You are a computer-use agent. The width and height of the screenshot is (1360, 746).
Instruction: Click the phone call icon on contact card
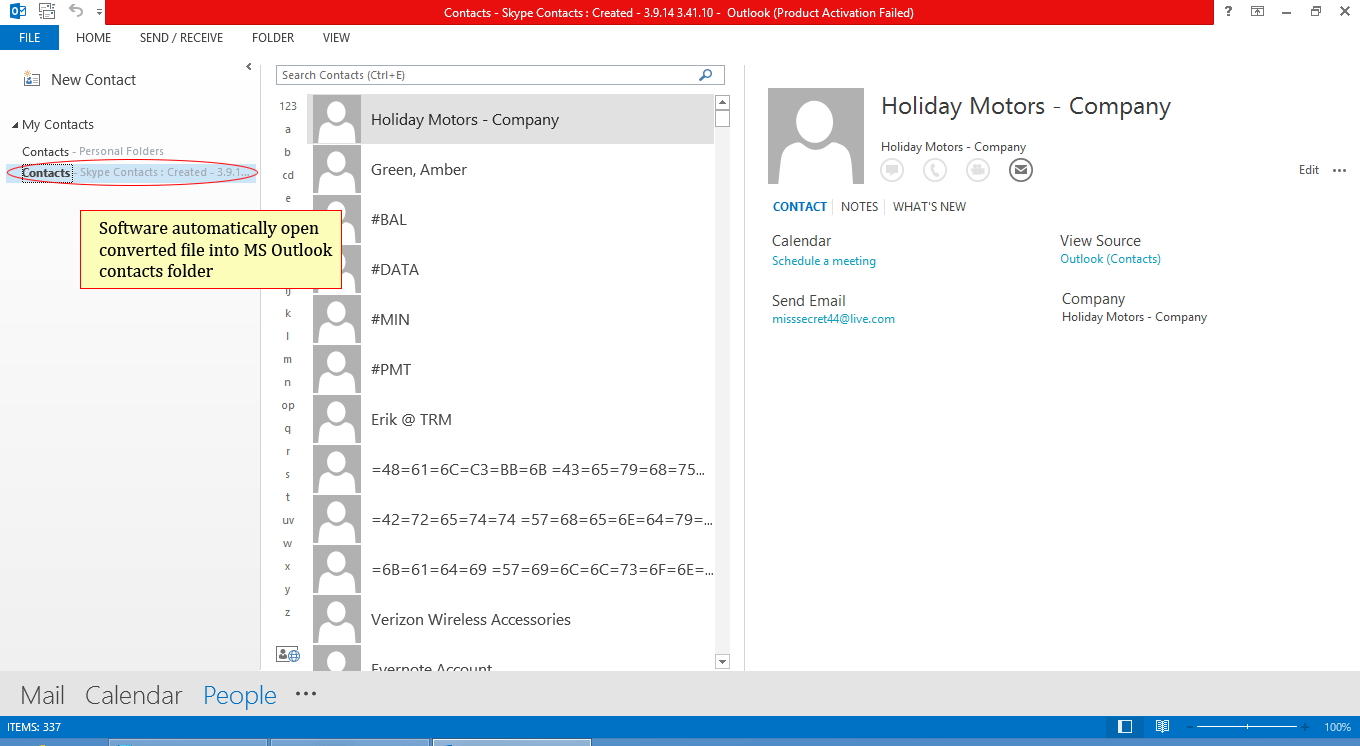[x=935, y=171]
